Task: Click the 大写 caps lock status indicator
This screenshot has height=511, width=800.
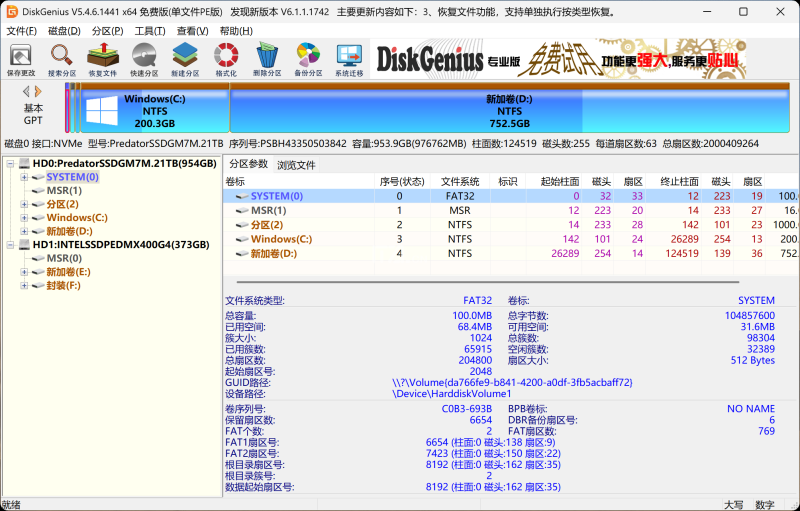Action: (734, 505)
